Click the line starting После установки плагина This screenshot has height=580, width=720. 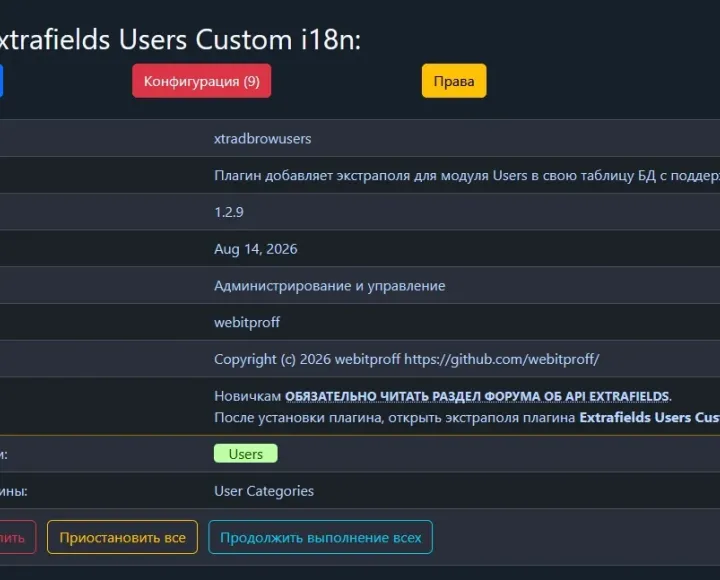point(467,417)
